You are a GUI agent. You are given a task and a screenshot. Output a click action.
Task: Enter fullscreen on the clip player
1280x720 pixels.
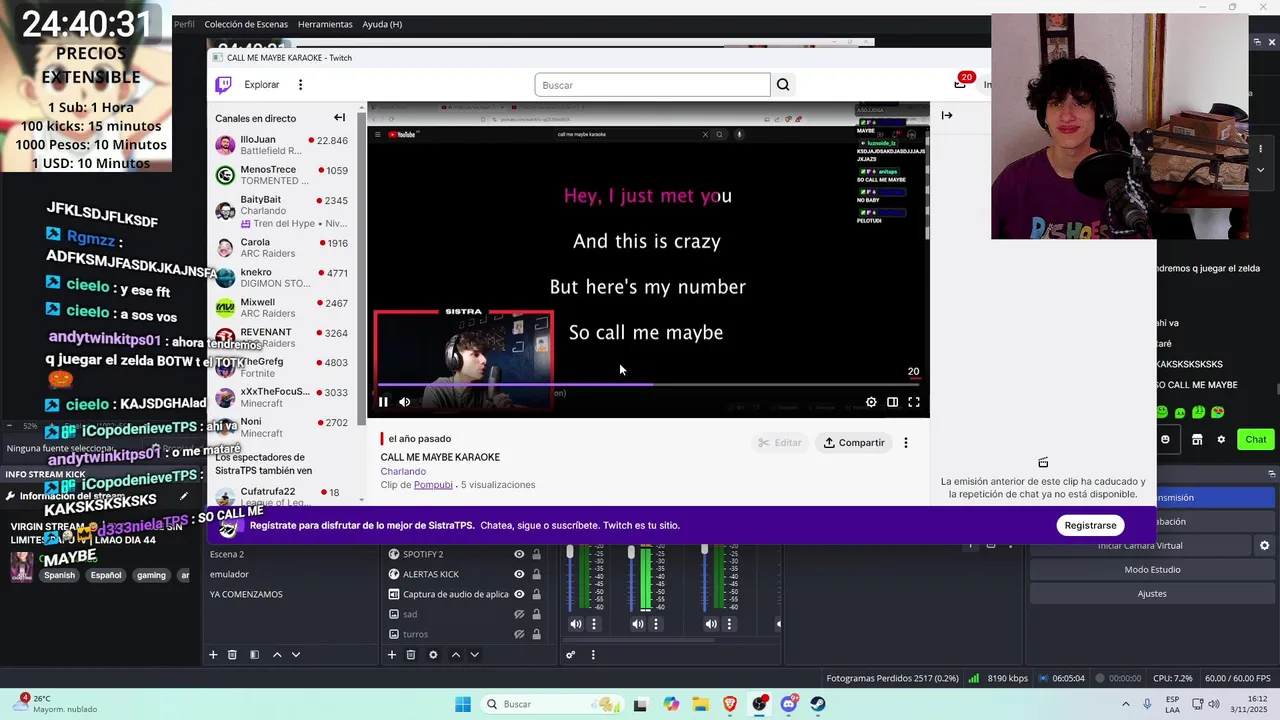tap(914, 402)
